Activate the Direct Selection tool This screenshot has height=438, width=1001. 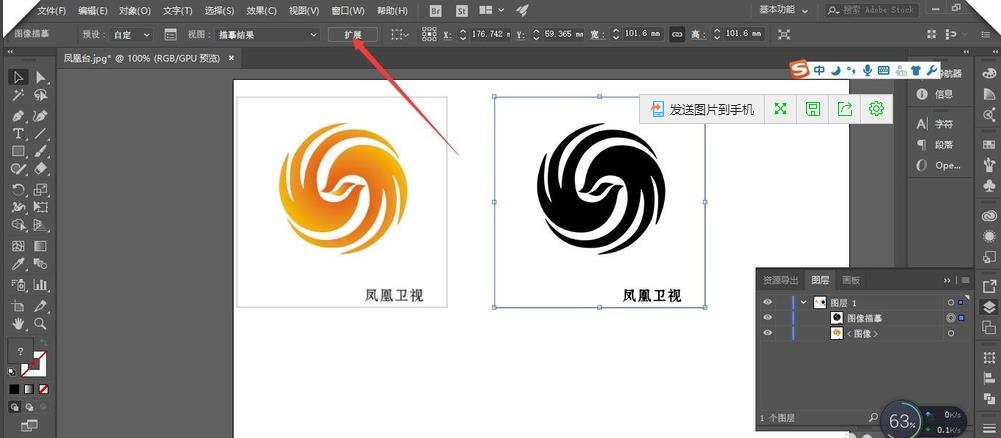pos(41,77)
